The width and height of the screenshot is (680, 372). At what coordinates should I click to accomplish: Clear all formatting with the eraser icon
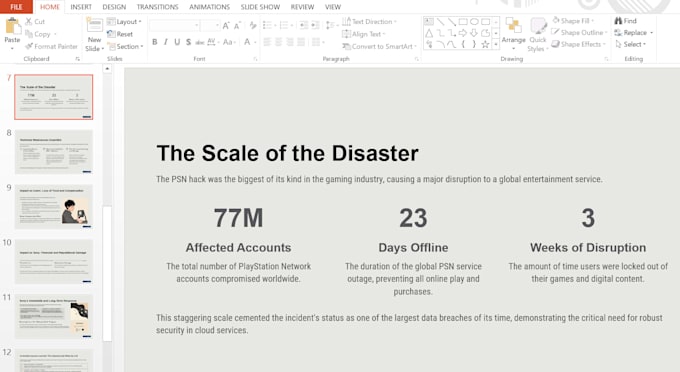[253, 26]
